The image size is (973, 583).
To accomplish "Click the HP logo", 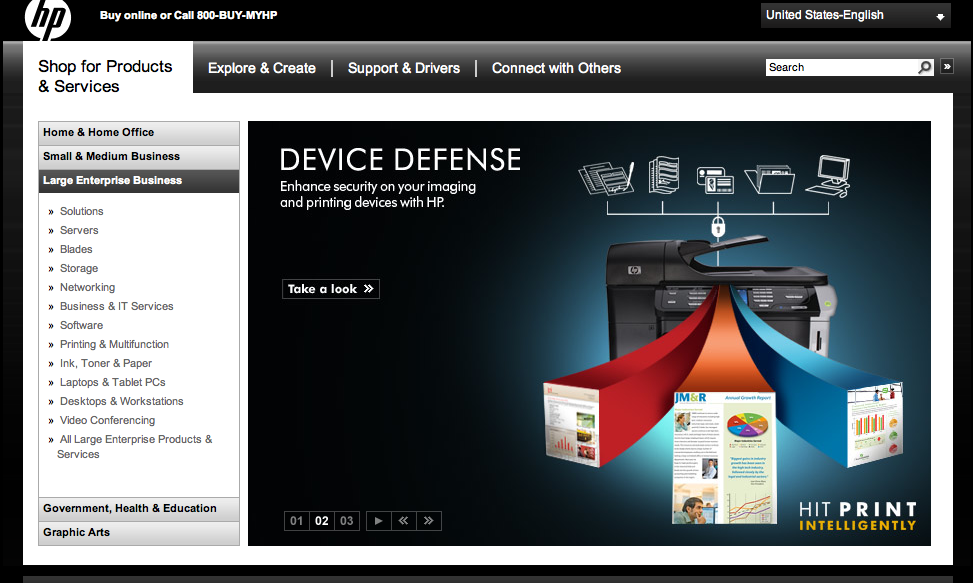I will pyautogui.click(x=48, y=19).
